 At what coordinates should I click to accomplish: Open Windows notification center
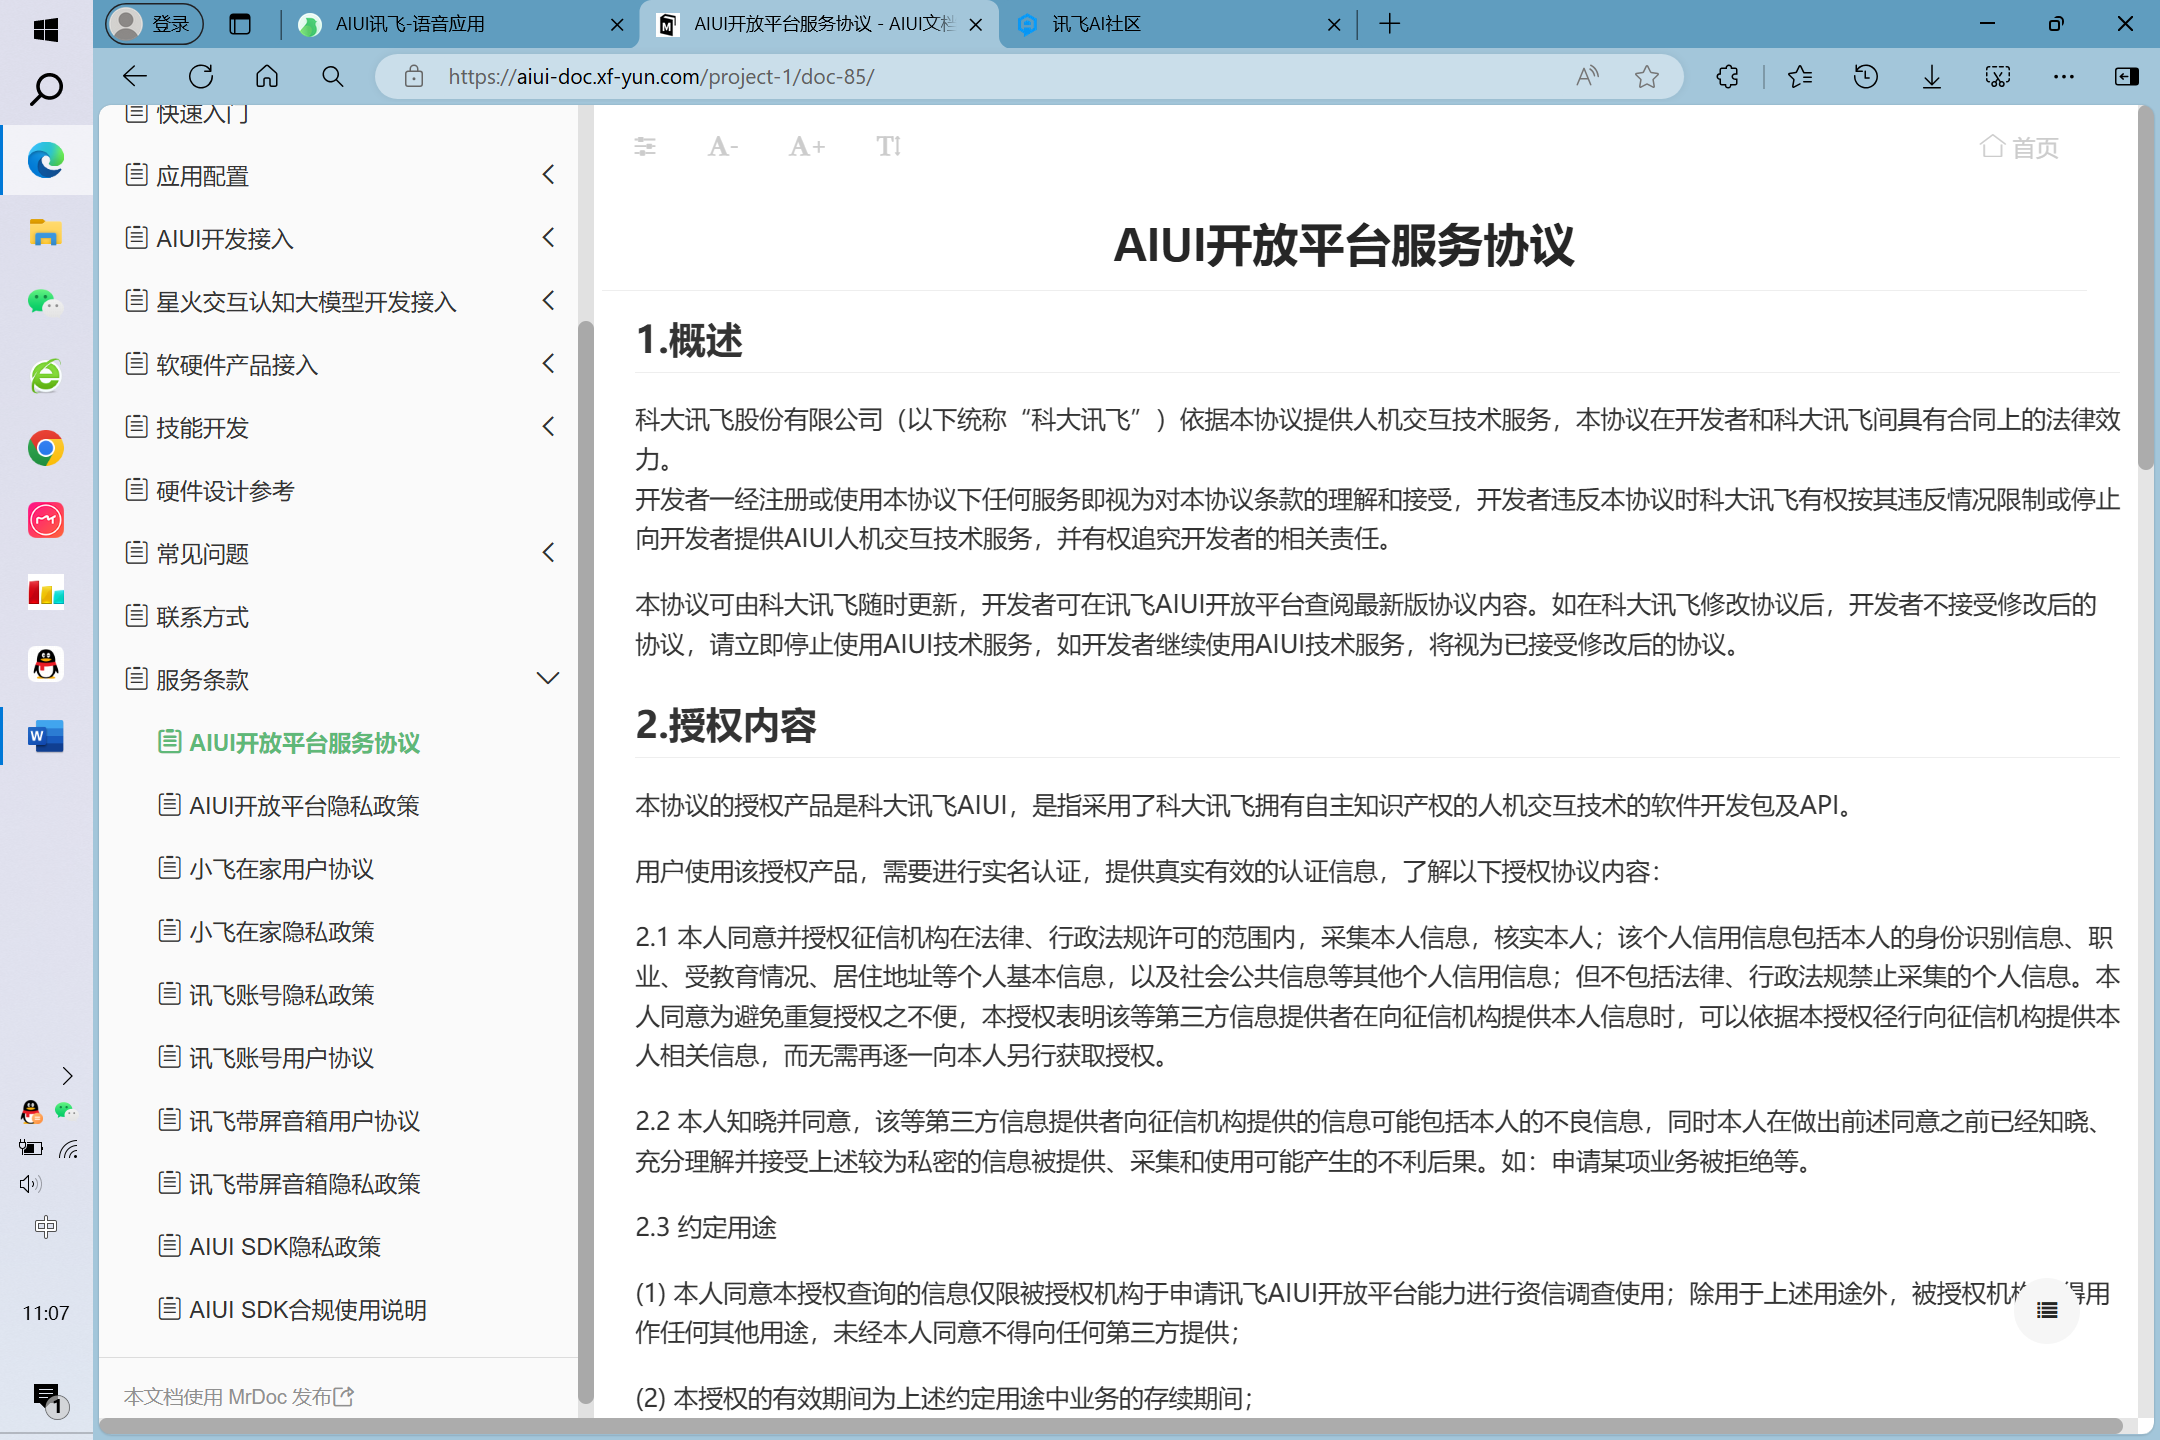(46, 1398)
